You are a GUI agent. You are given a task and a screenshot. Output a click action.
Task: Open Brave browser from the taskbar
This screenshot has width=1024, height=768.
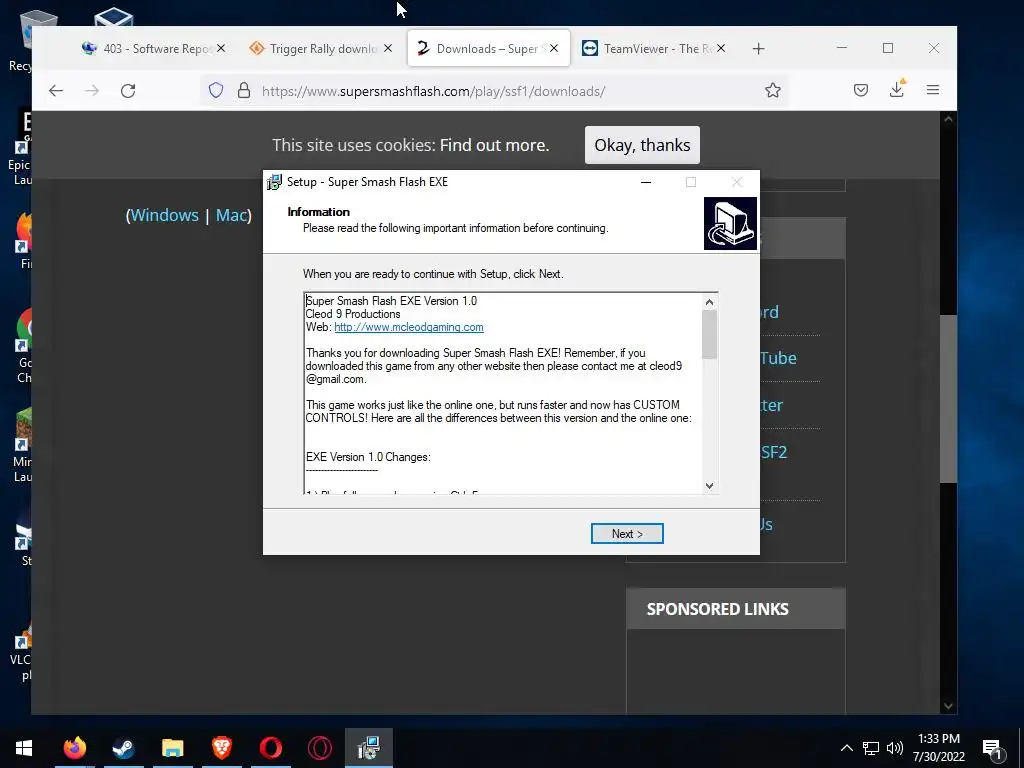click(221, 748)
